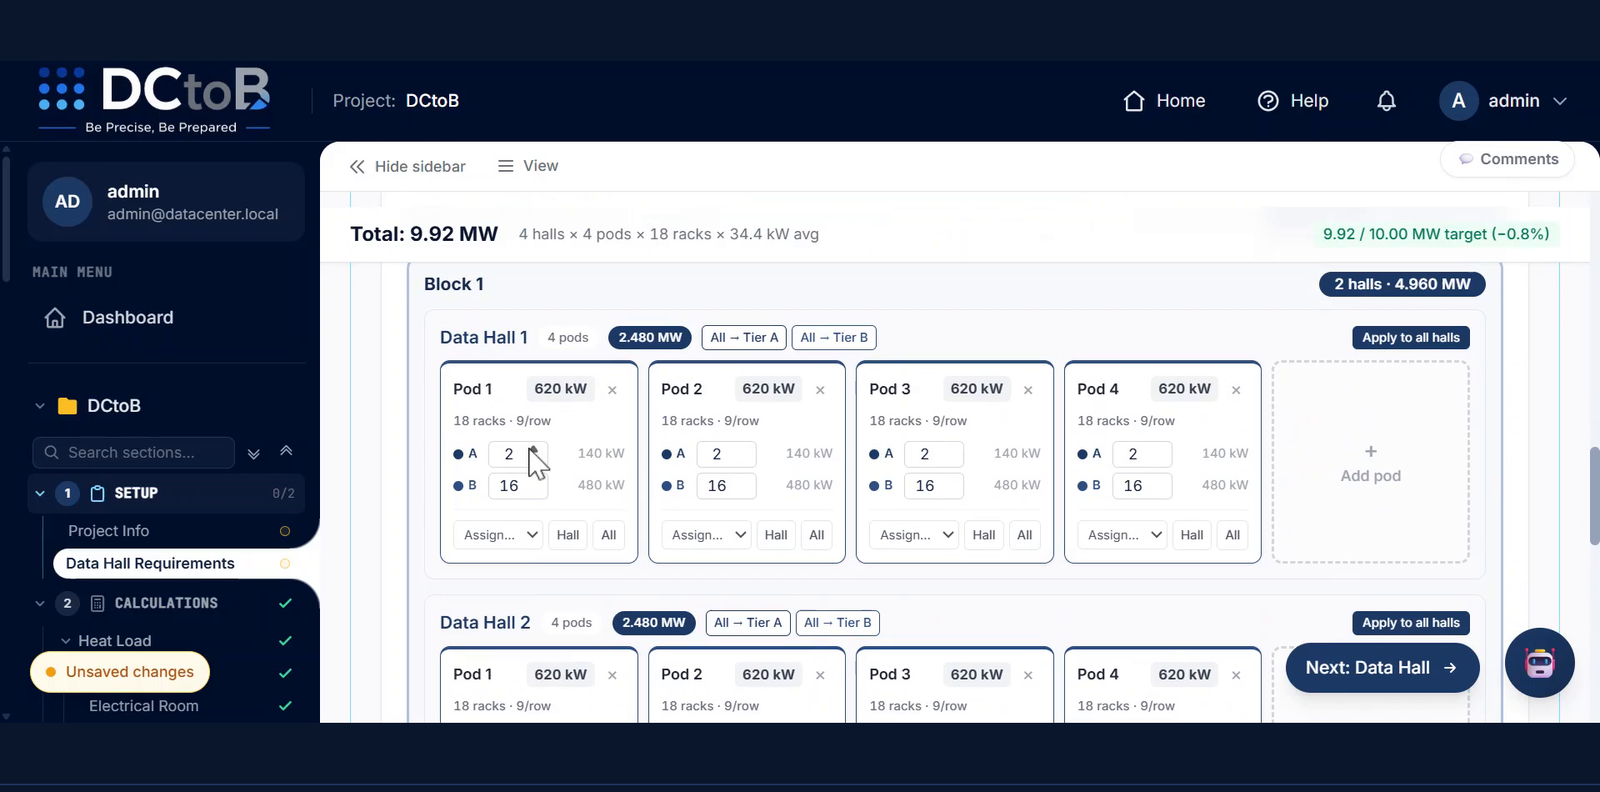Open the View menu
The image size is (1600, 792).
click(x=528, y=166)
